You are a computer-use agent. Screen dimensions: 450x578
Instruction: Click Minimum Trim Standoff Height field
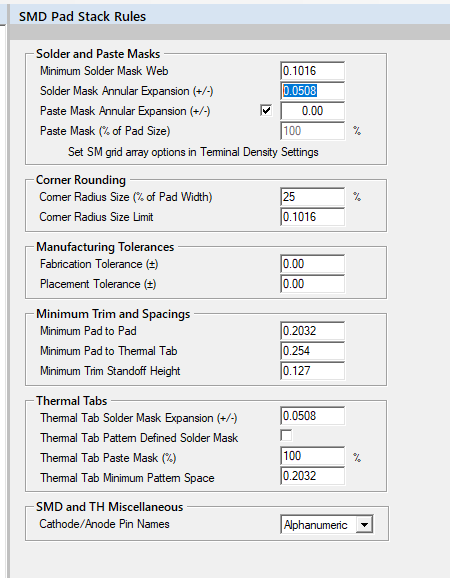pyautogui.click(x=312, y=371)
